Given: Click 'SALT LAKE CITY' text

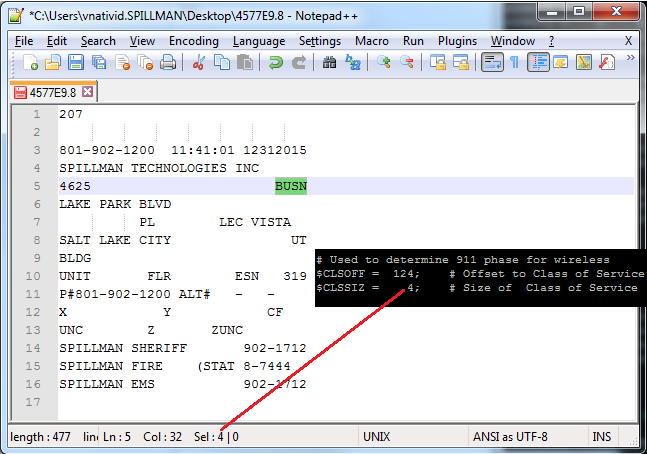Looking at the screenshot, I should click(115, 240).
